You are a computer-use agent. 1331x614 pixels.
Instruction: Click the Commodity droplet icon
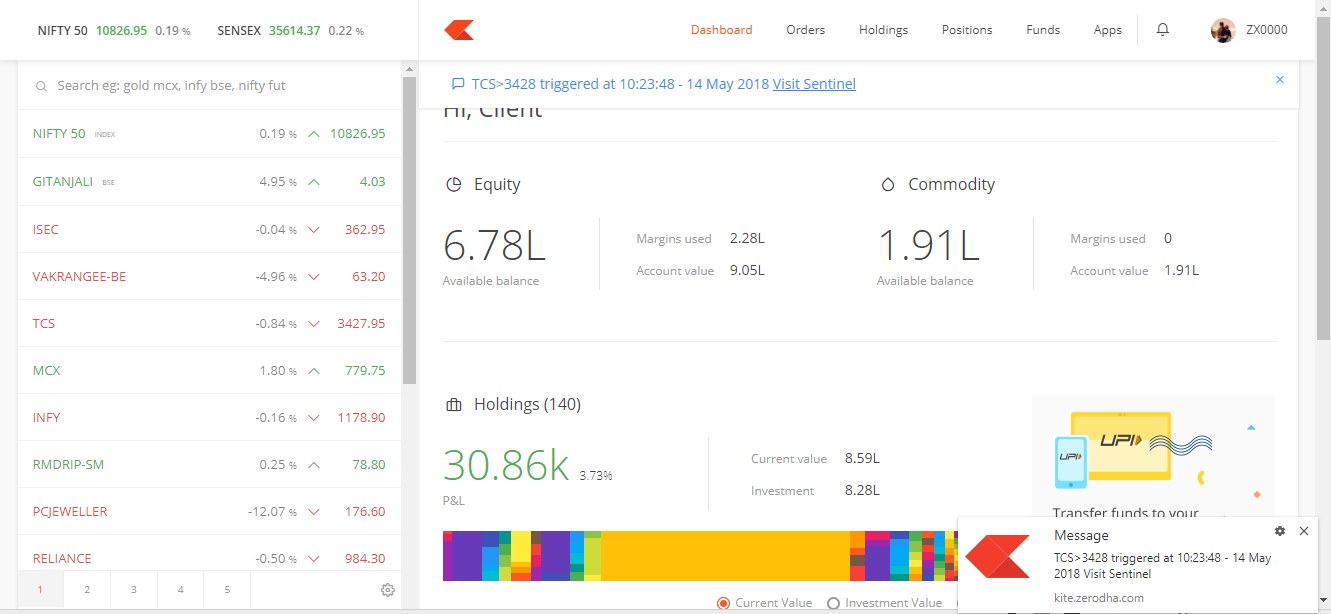[x=887, y=185]
